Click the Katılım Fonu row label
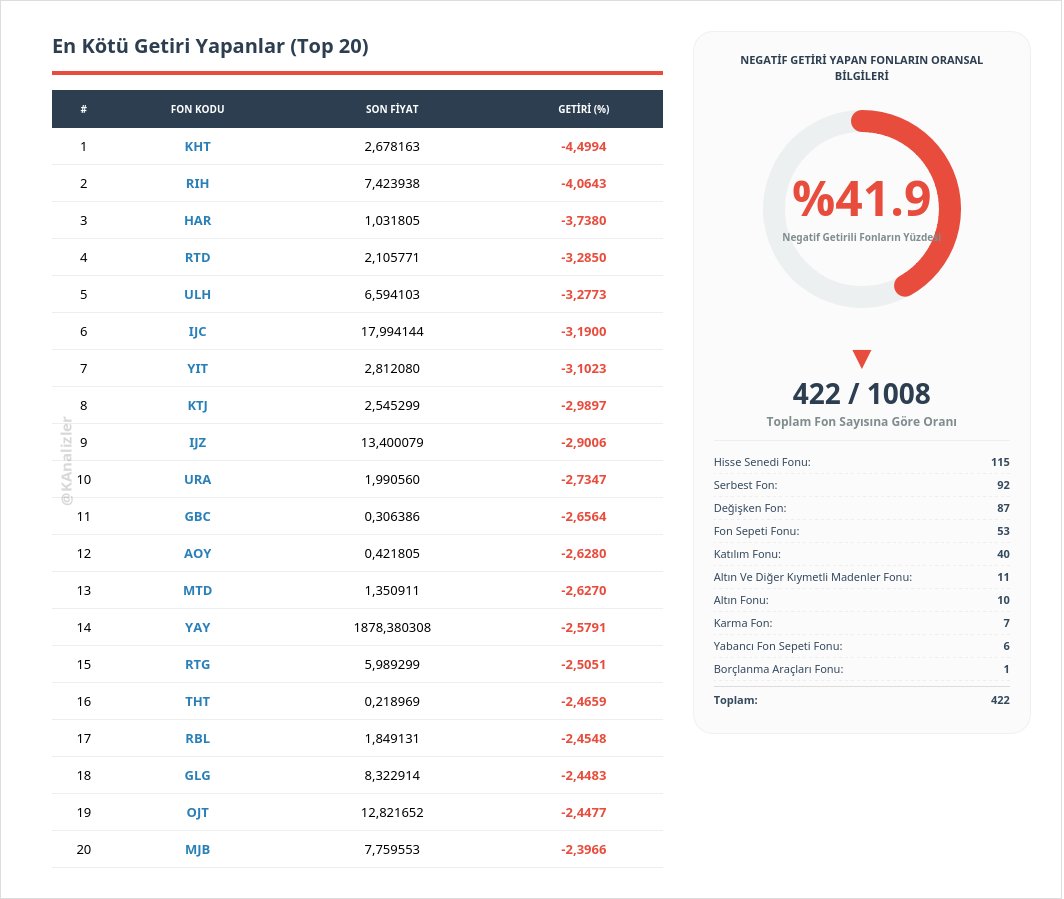Viewport: 1064px width, 899px height. [747, 554]
